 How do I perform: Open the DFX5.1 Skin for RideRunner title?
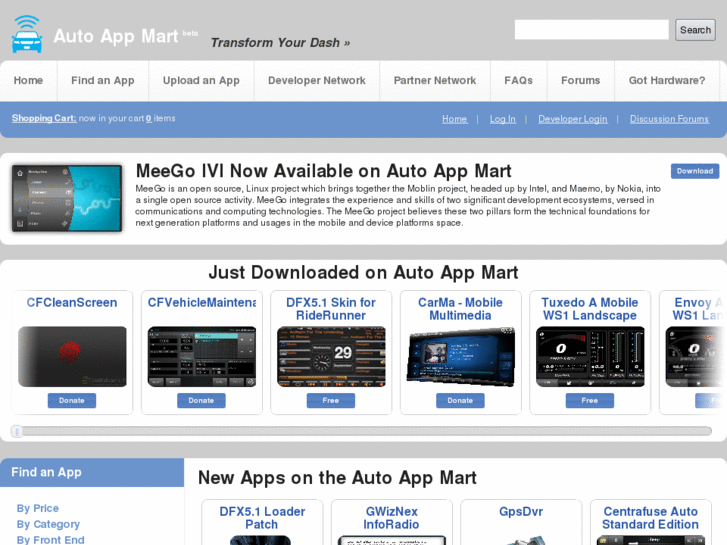[x=331, y=309]
